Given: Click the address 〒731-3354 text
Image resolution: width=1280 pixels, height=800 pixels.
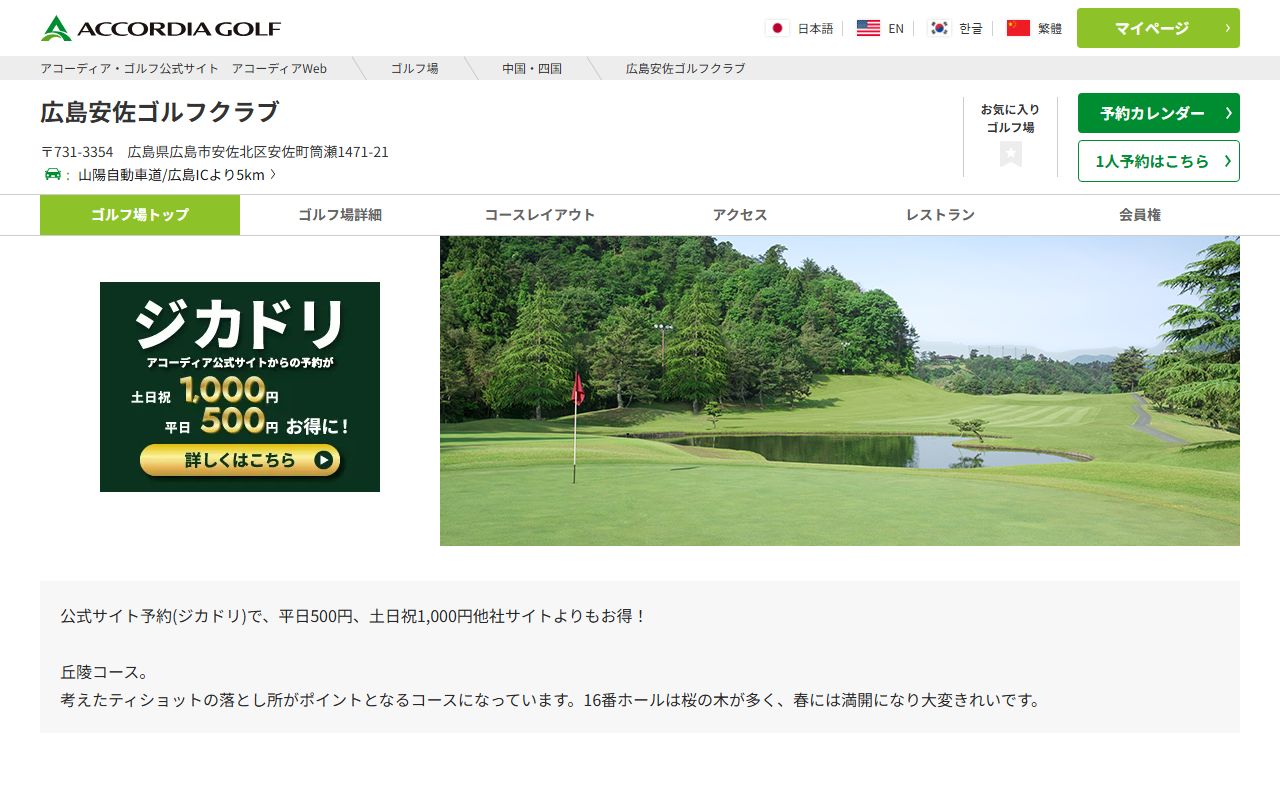Looking at the screenshot, I should tap(214, 152).
